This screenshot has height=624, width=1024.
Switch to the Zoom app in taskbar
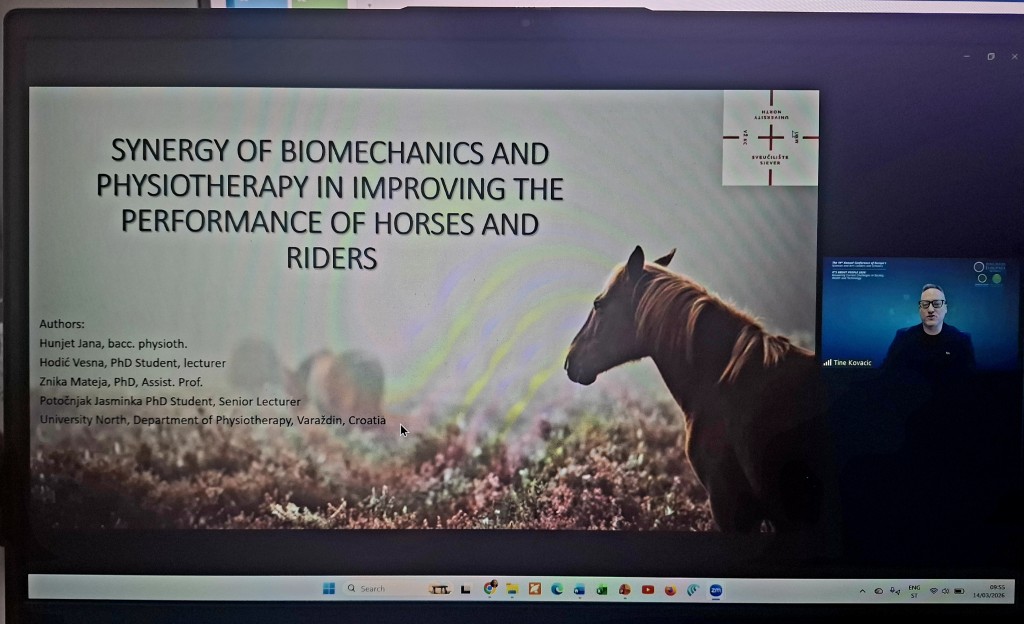click(715, 590)
